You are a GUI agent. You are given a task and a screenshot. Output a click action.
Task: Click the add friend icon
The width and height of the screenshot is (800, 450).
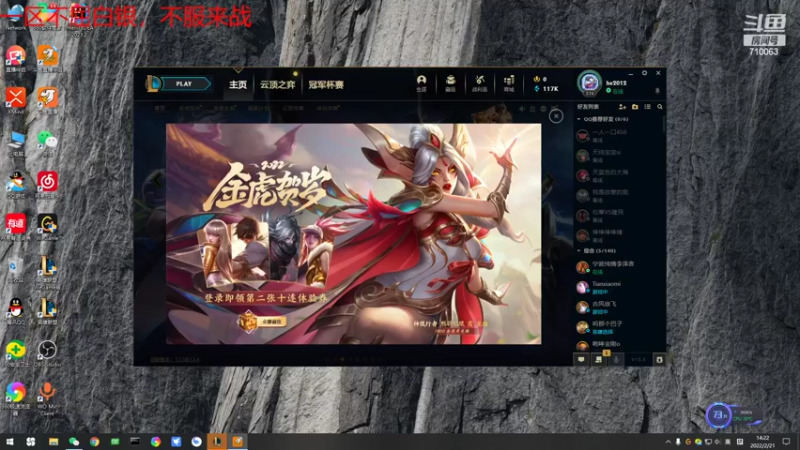click(x=622, y=107)
